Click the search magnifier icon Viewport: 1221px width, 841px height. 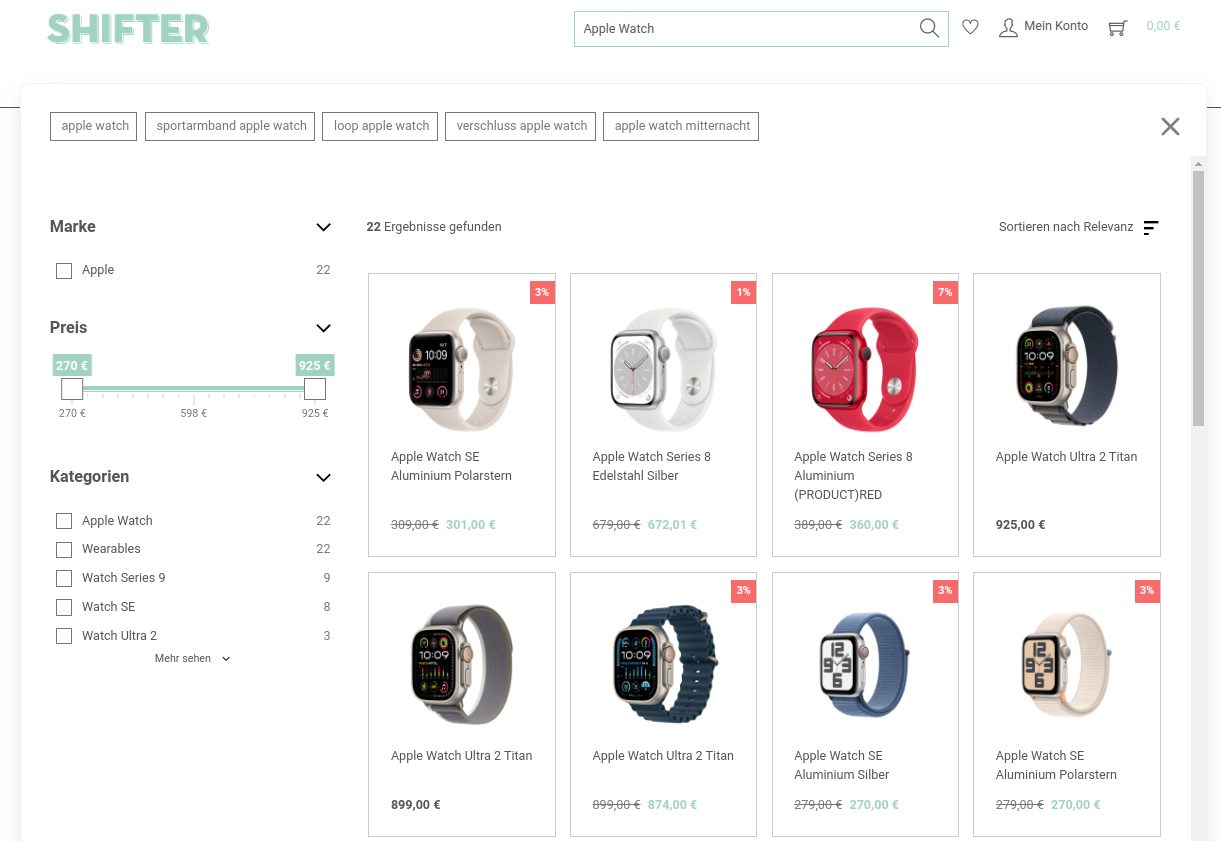point(929,28)
